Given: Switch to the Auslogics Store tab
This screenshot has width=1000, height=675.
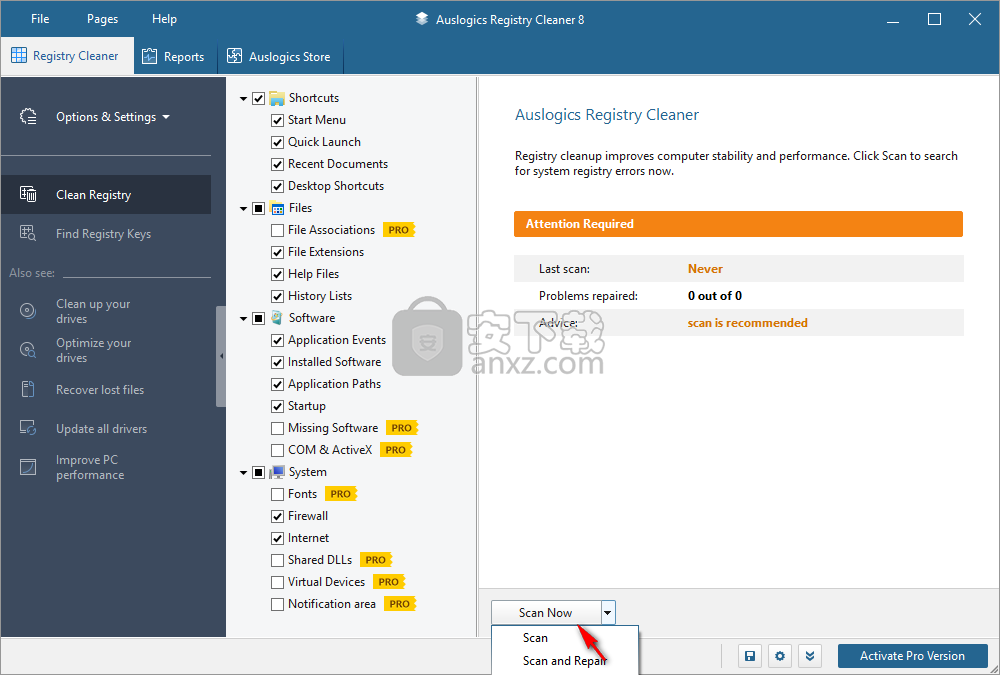Looking at the screenshot, I should pos(281,57).
